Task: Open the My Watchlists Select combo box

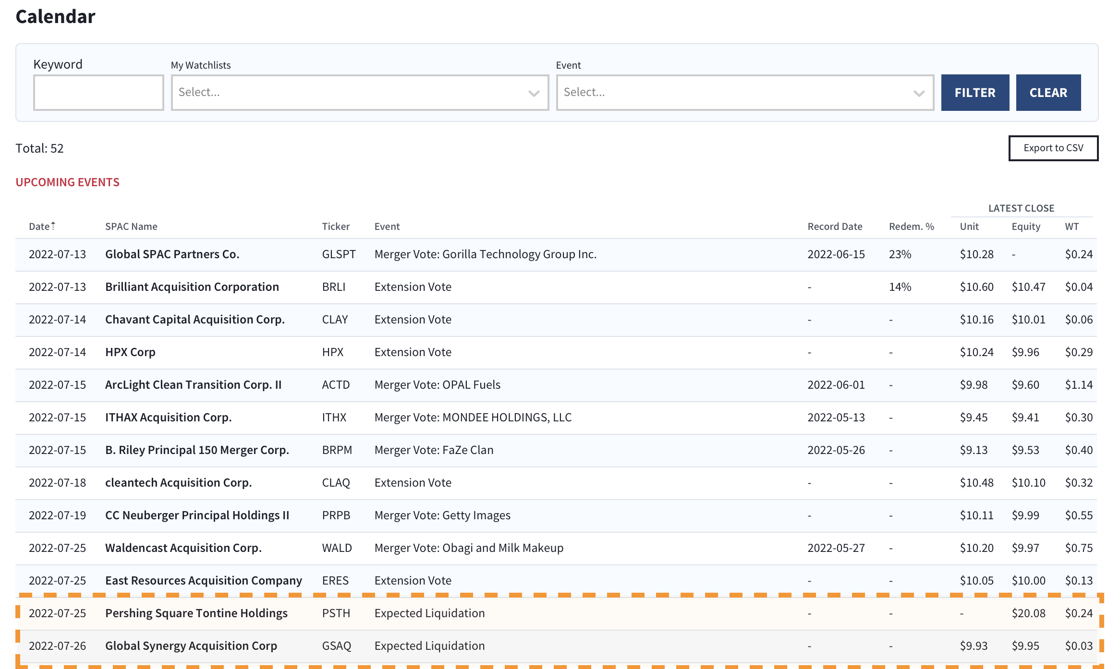Action: click(360, 92)
